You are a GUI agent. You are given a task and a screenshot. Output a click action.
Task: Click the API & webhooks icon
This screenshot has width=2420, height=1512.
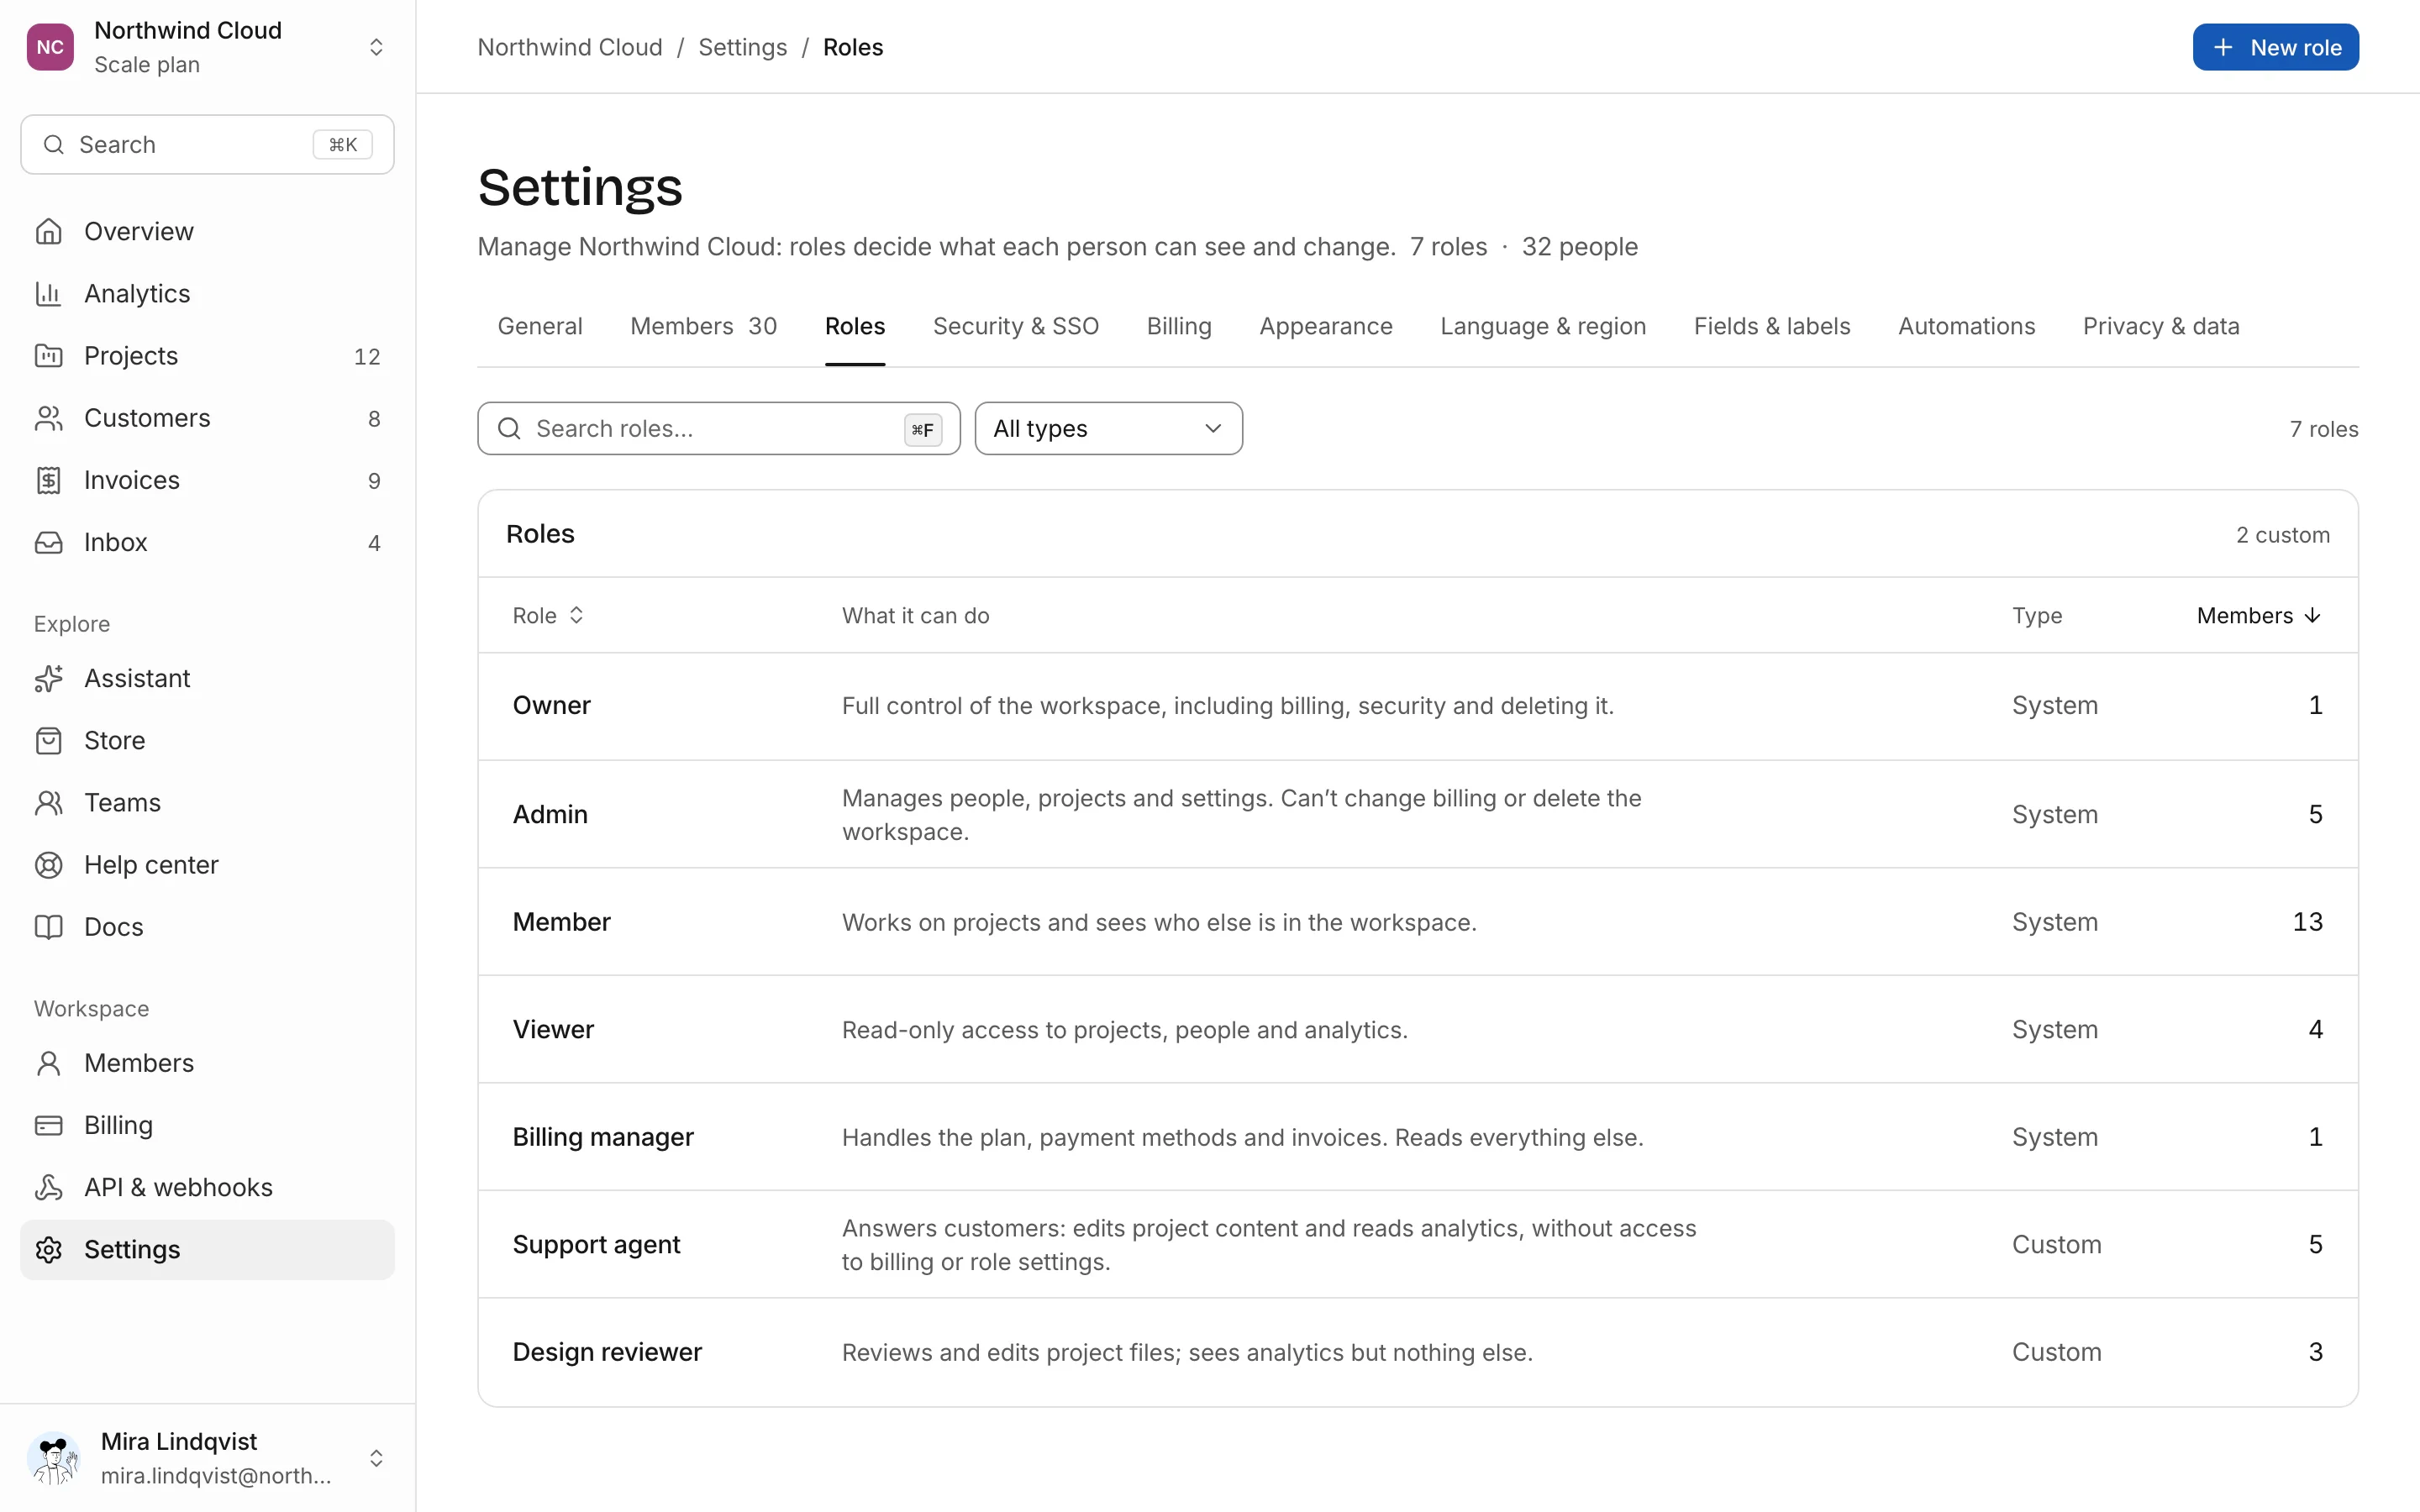click(48, 1187)
